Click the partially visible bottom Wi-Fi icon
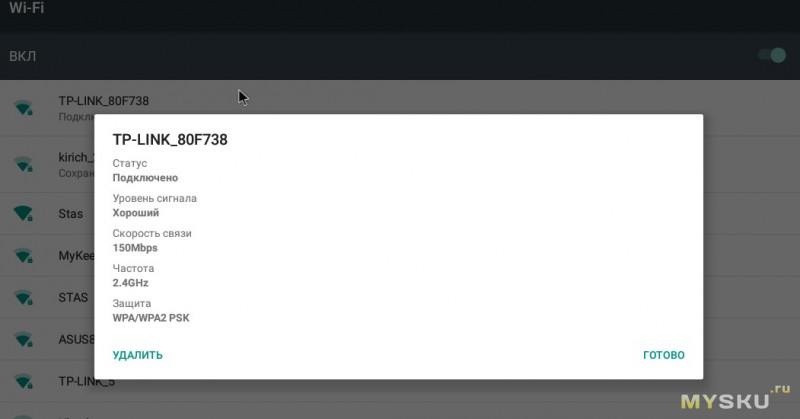 23,417
